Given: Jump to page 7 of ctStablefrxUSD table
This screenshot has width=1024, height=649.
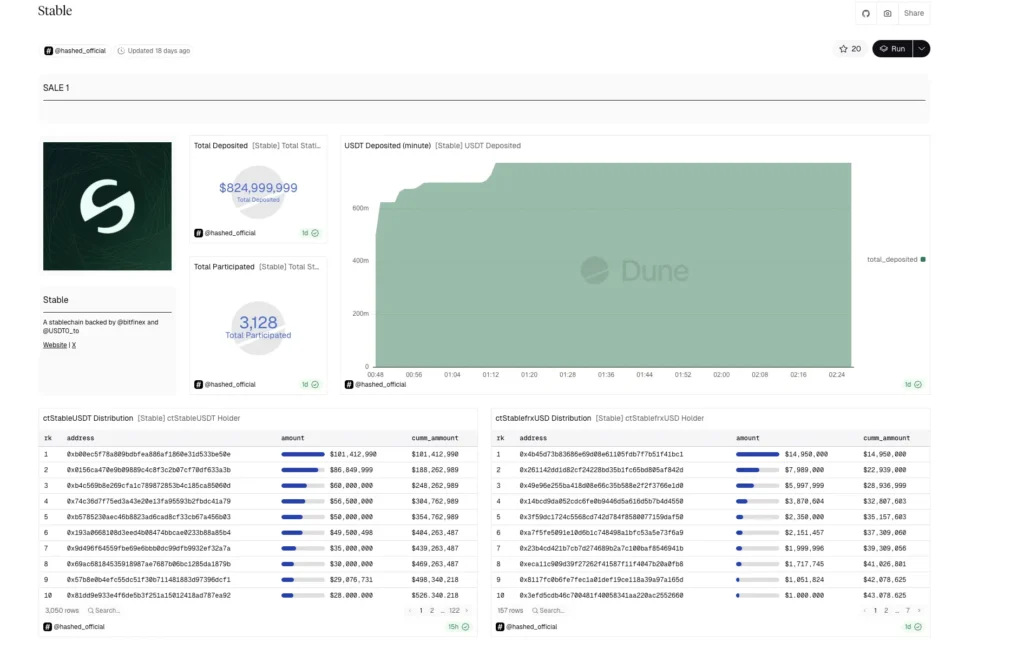Looking at the screenshot, I should pos(907,610).
